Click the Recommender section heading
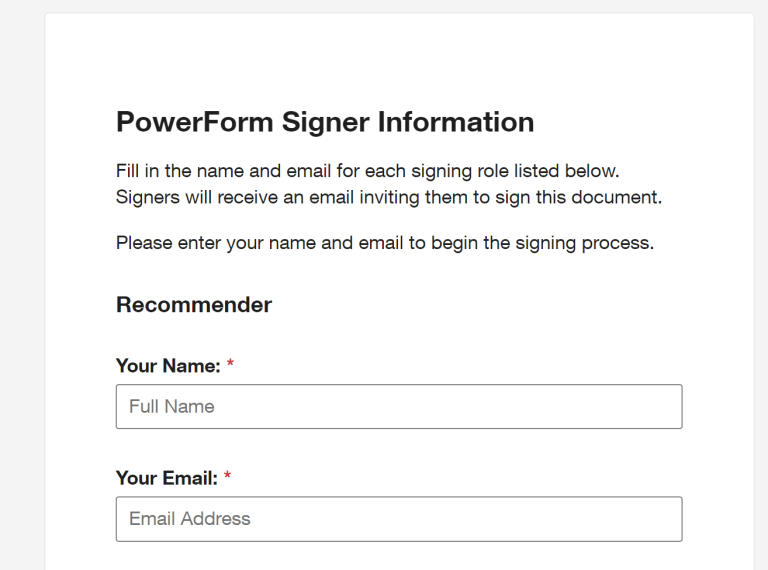Image resolution: width=768 pixels, height=570 pixels. click(x=194, y=305)
